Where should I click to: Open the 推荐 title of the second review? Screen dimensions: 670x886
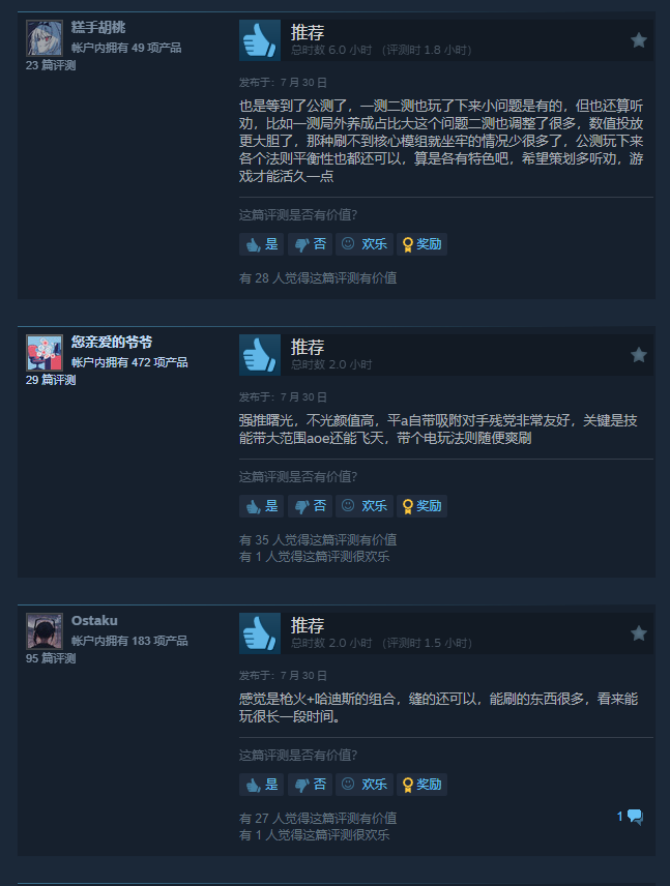pyautogui.click(x=307, y=347)
